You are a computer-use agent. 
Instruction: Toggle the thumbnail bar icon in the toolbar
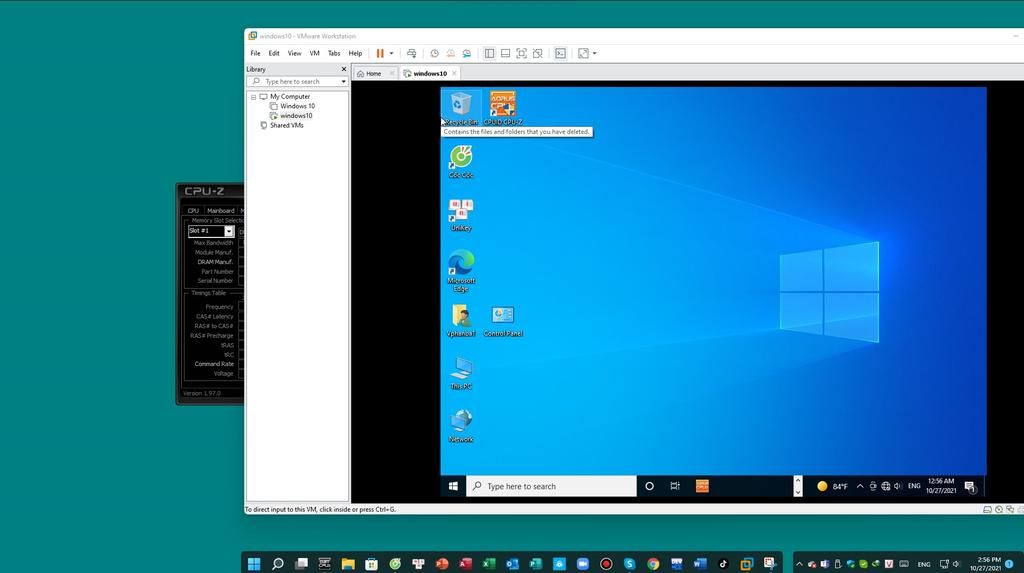(x=505, y=54)
